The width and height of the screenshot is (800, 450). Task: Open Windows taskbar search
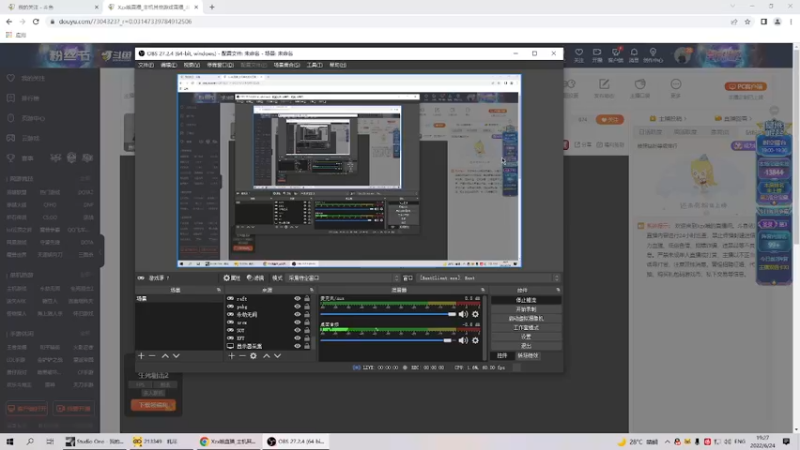click(x=30, y=441)
